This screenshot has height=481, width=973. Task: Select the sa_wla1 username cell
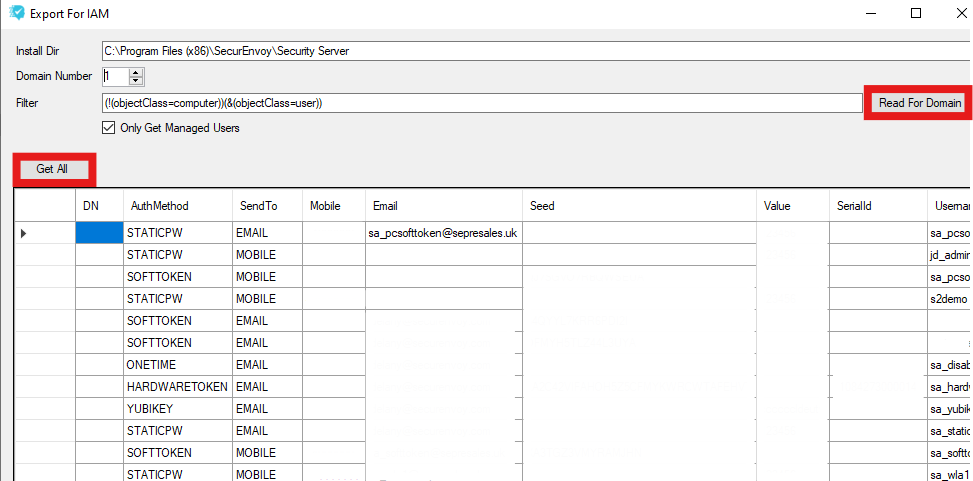click(948, 474)
